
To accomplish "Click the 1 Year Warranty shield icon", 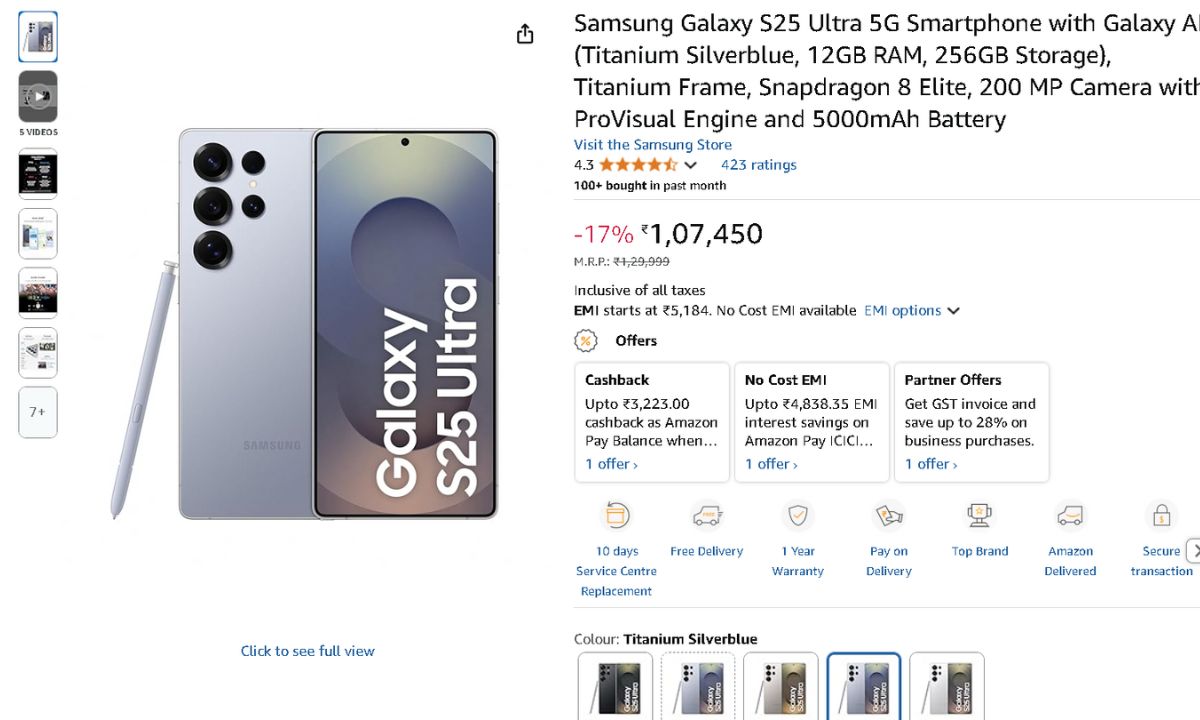I will pos(798,516).
